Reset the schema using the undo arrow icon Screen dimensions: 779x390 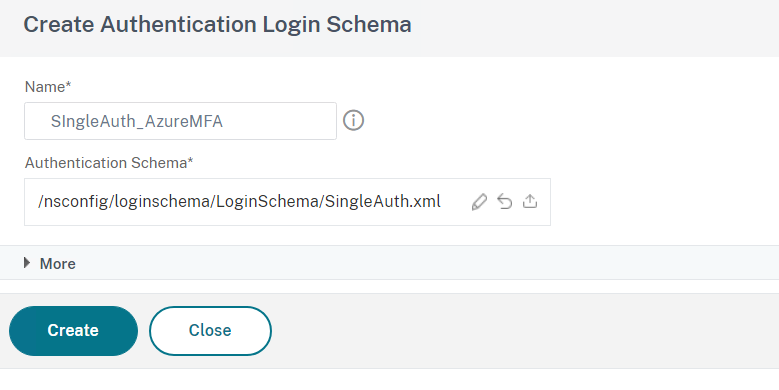tap(505, 202)
